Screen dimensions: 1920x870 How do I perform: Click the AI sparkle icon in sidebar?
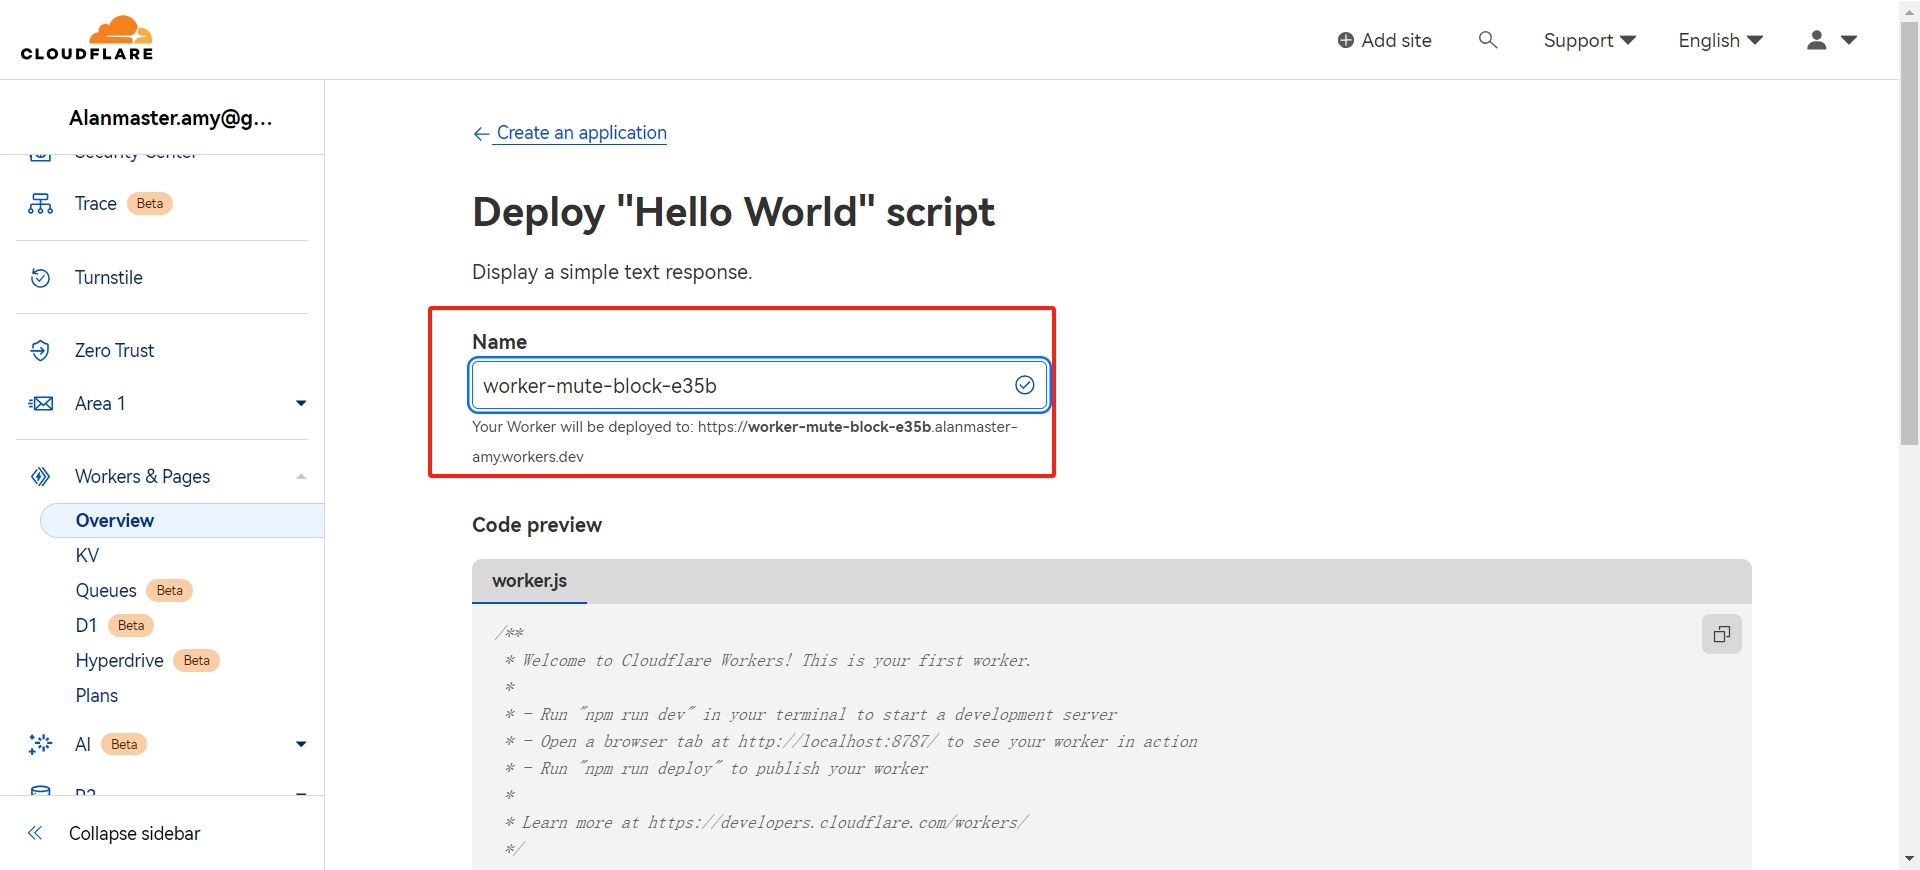(x=40, y=744)
